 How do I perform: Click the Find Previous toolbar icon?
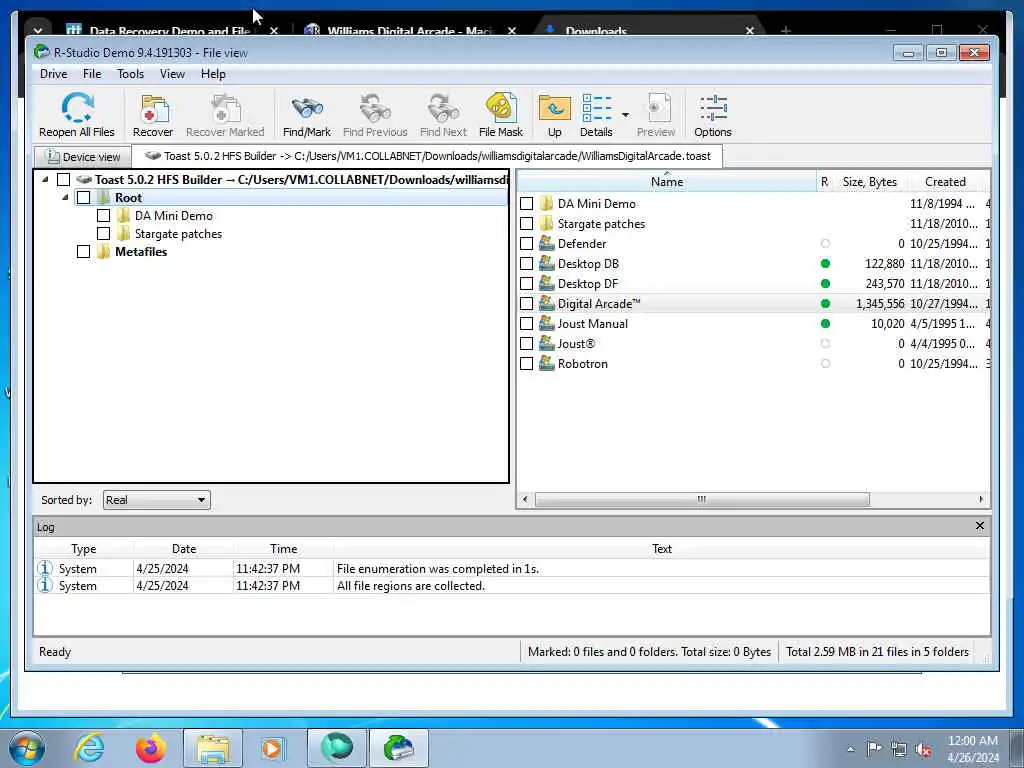pos(376,108)
